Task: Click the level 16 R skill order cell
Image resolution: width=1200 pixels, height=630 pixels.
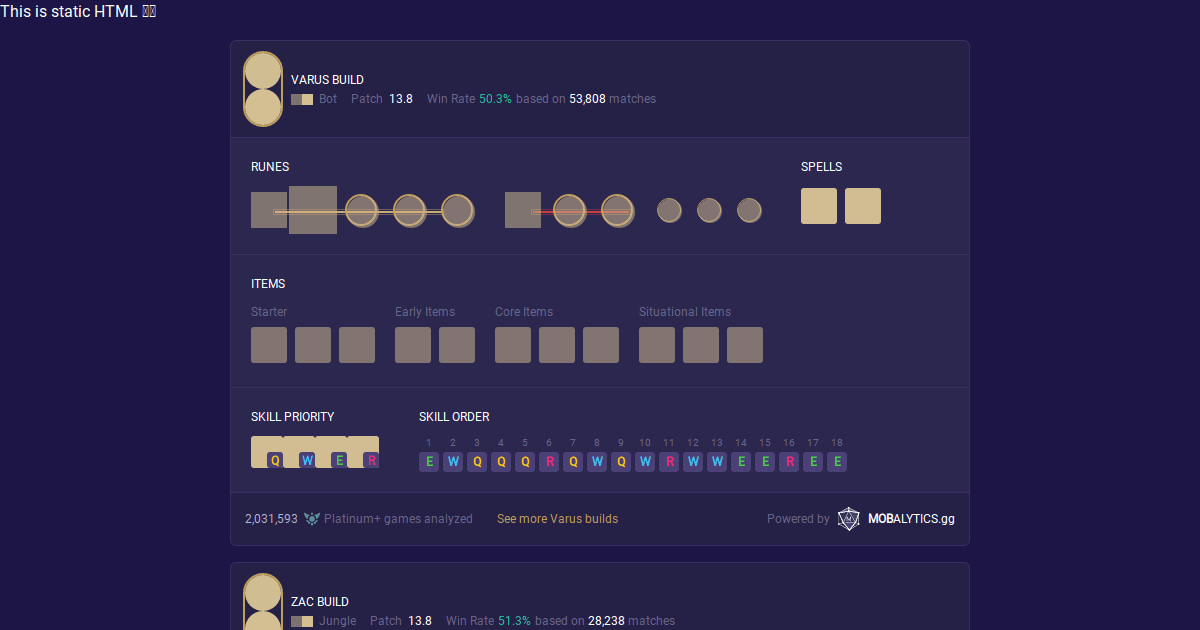Action: (x=789, y=462)
